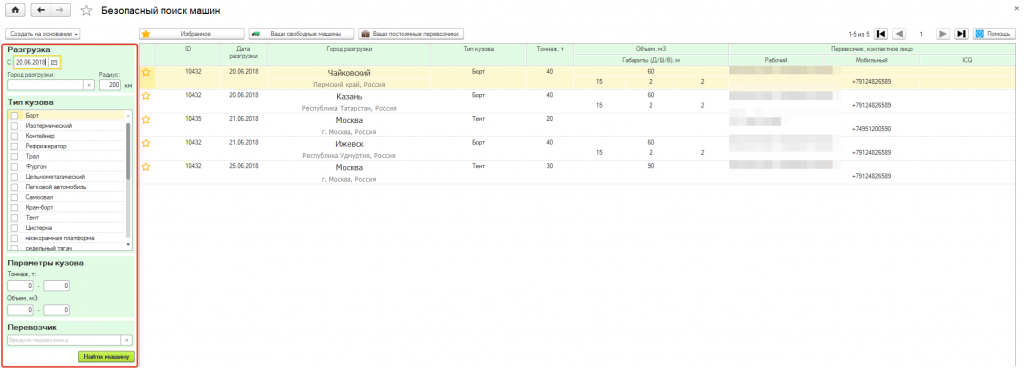
Task: Check the Цистерна body type
Action: [14, 228]
